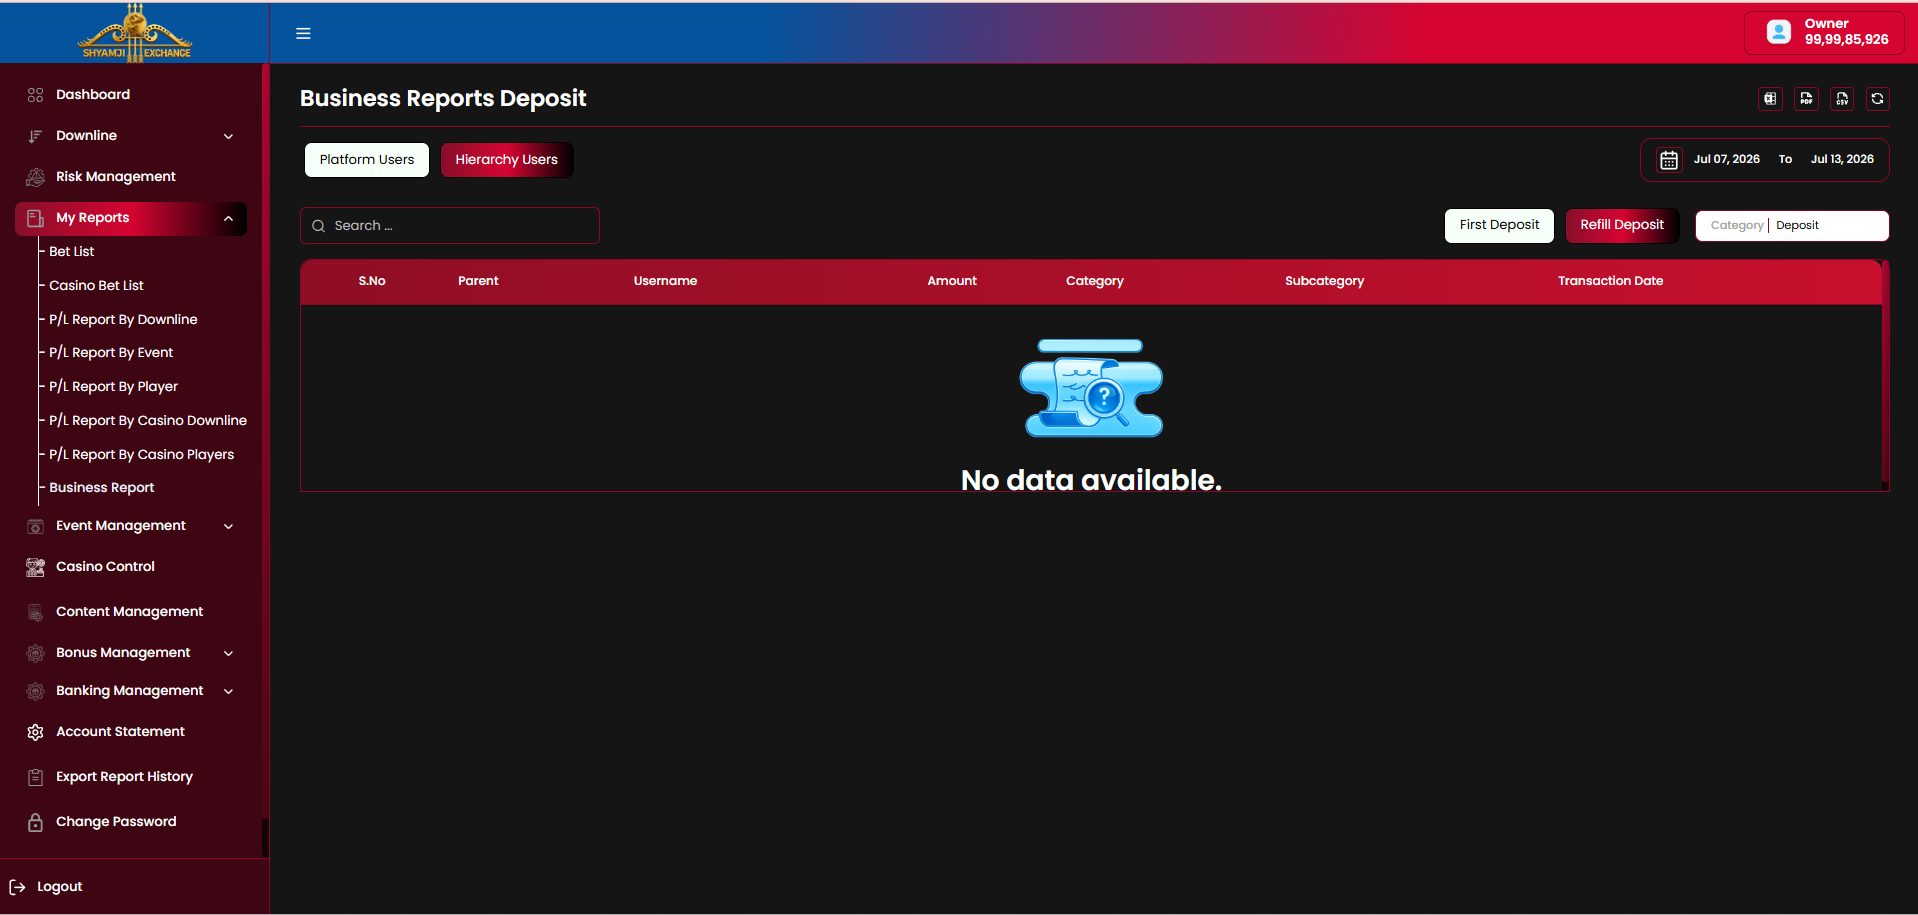
Task: Click the Logout arrow icon
Action: (17, 887)
